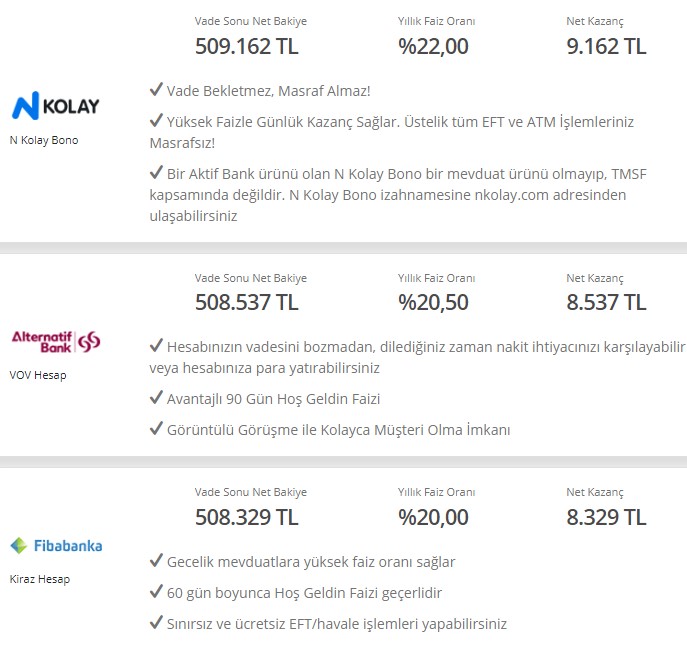Select the 508.329 TL net balance

(x=247, y=517)
